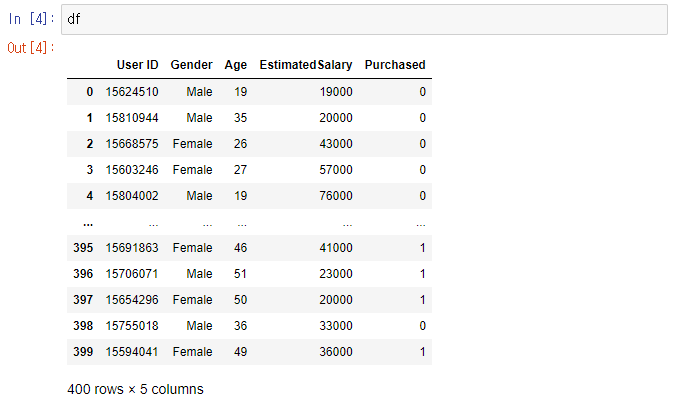The height and width of the screenshot is (400, 676).
Task: Click the In [4] prompt label
Action: point(31,19)
